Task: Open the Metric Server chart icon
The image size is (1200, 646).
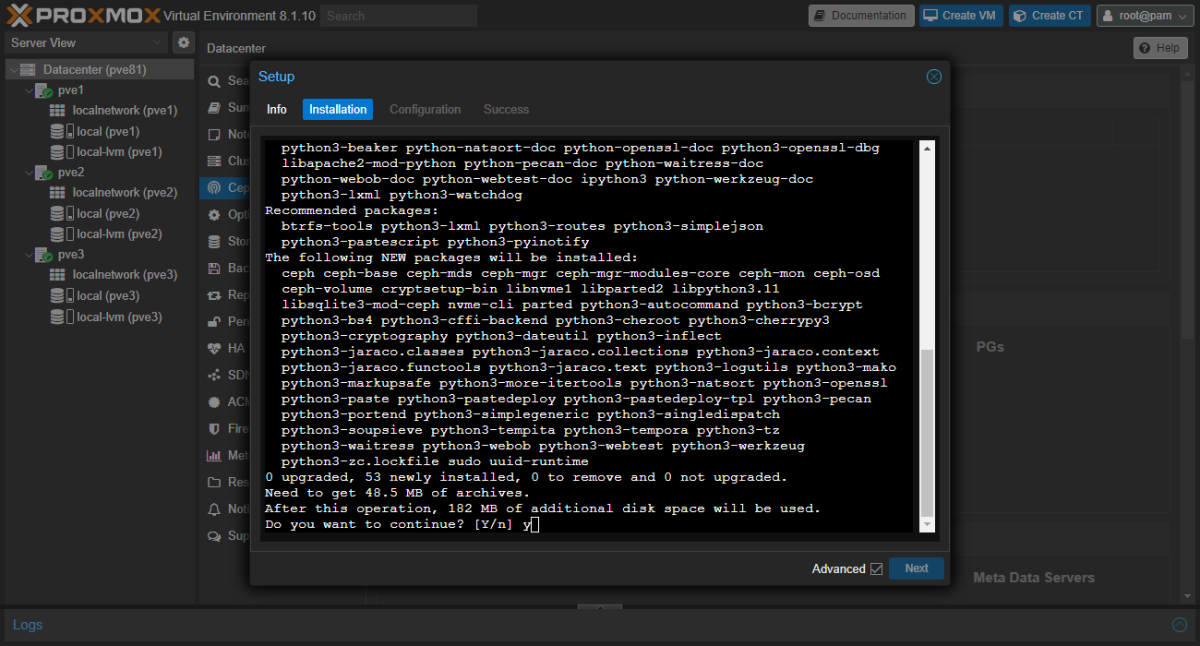Action: (x=214, y=455)
